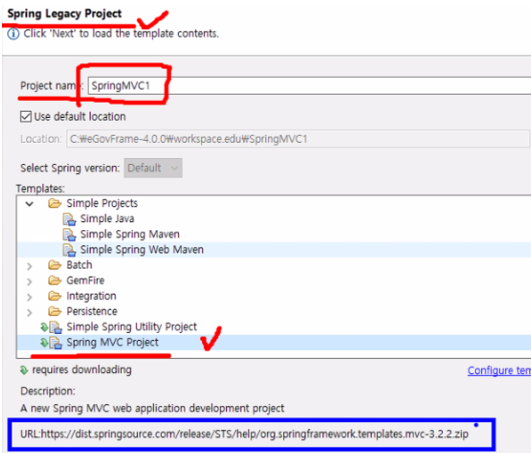Click the Project name input field
Viewport: 531px width, 453px height.
309,86
